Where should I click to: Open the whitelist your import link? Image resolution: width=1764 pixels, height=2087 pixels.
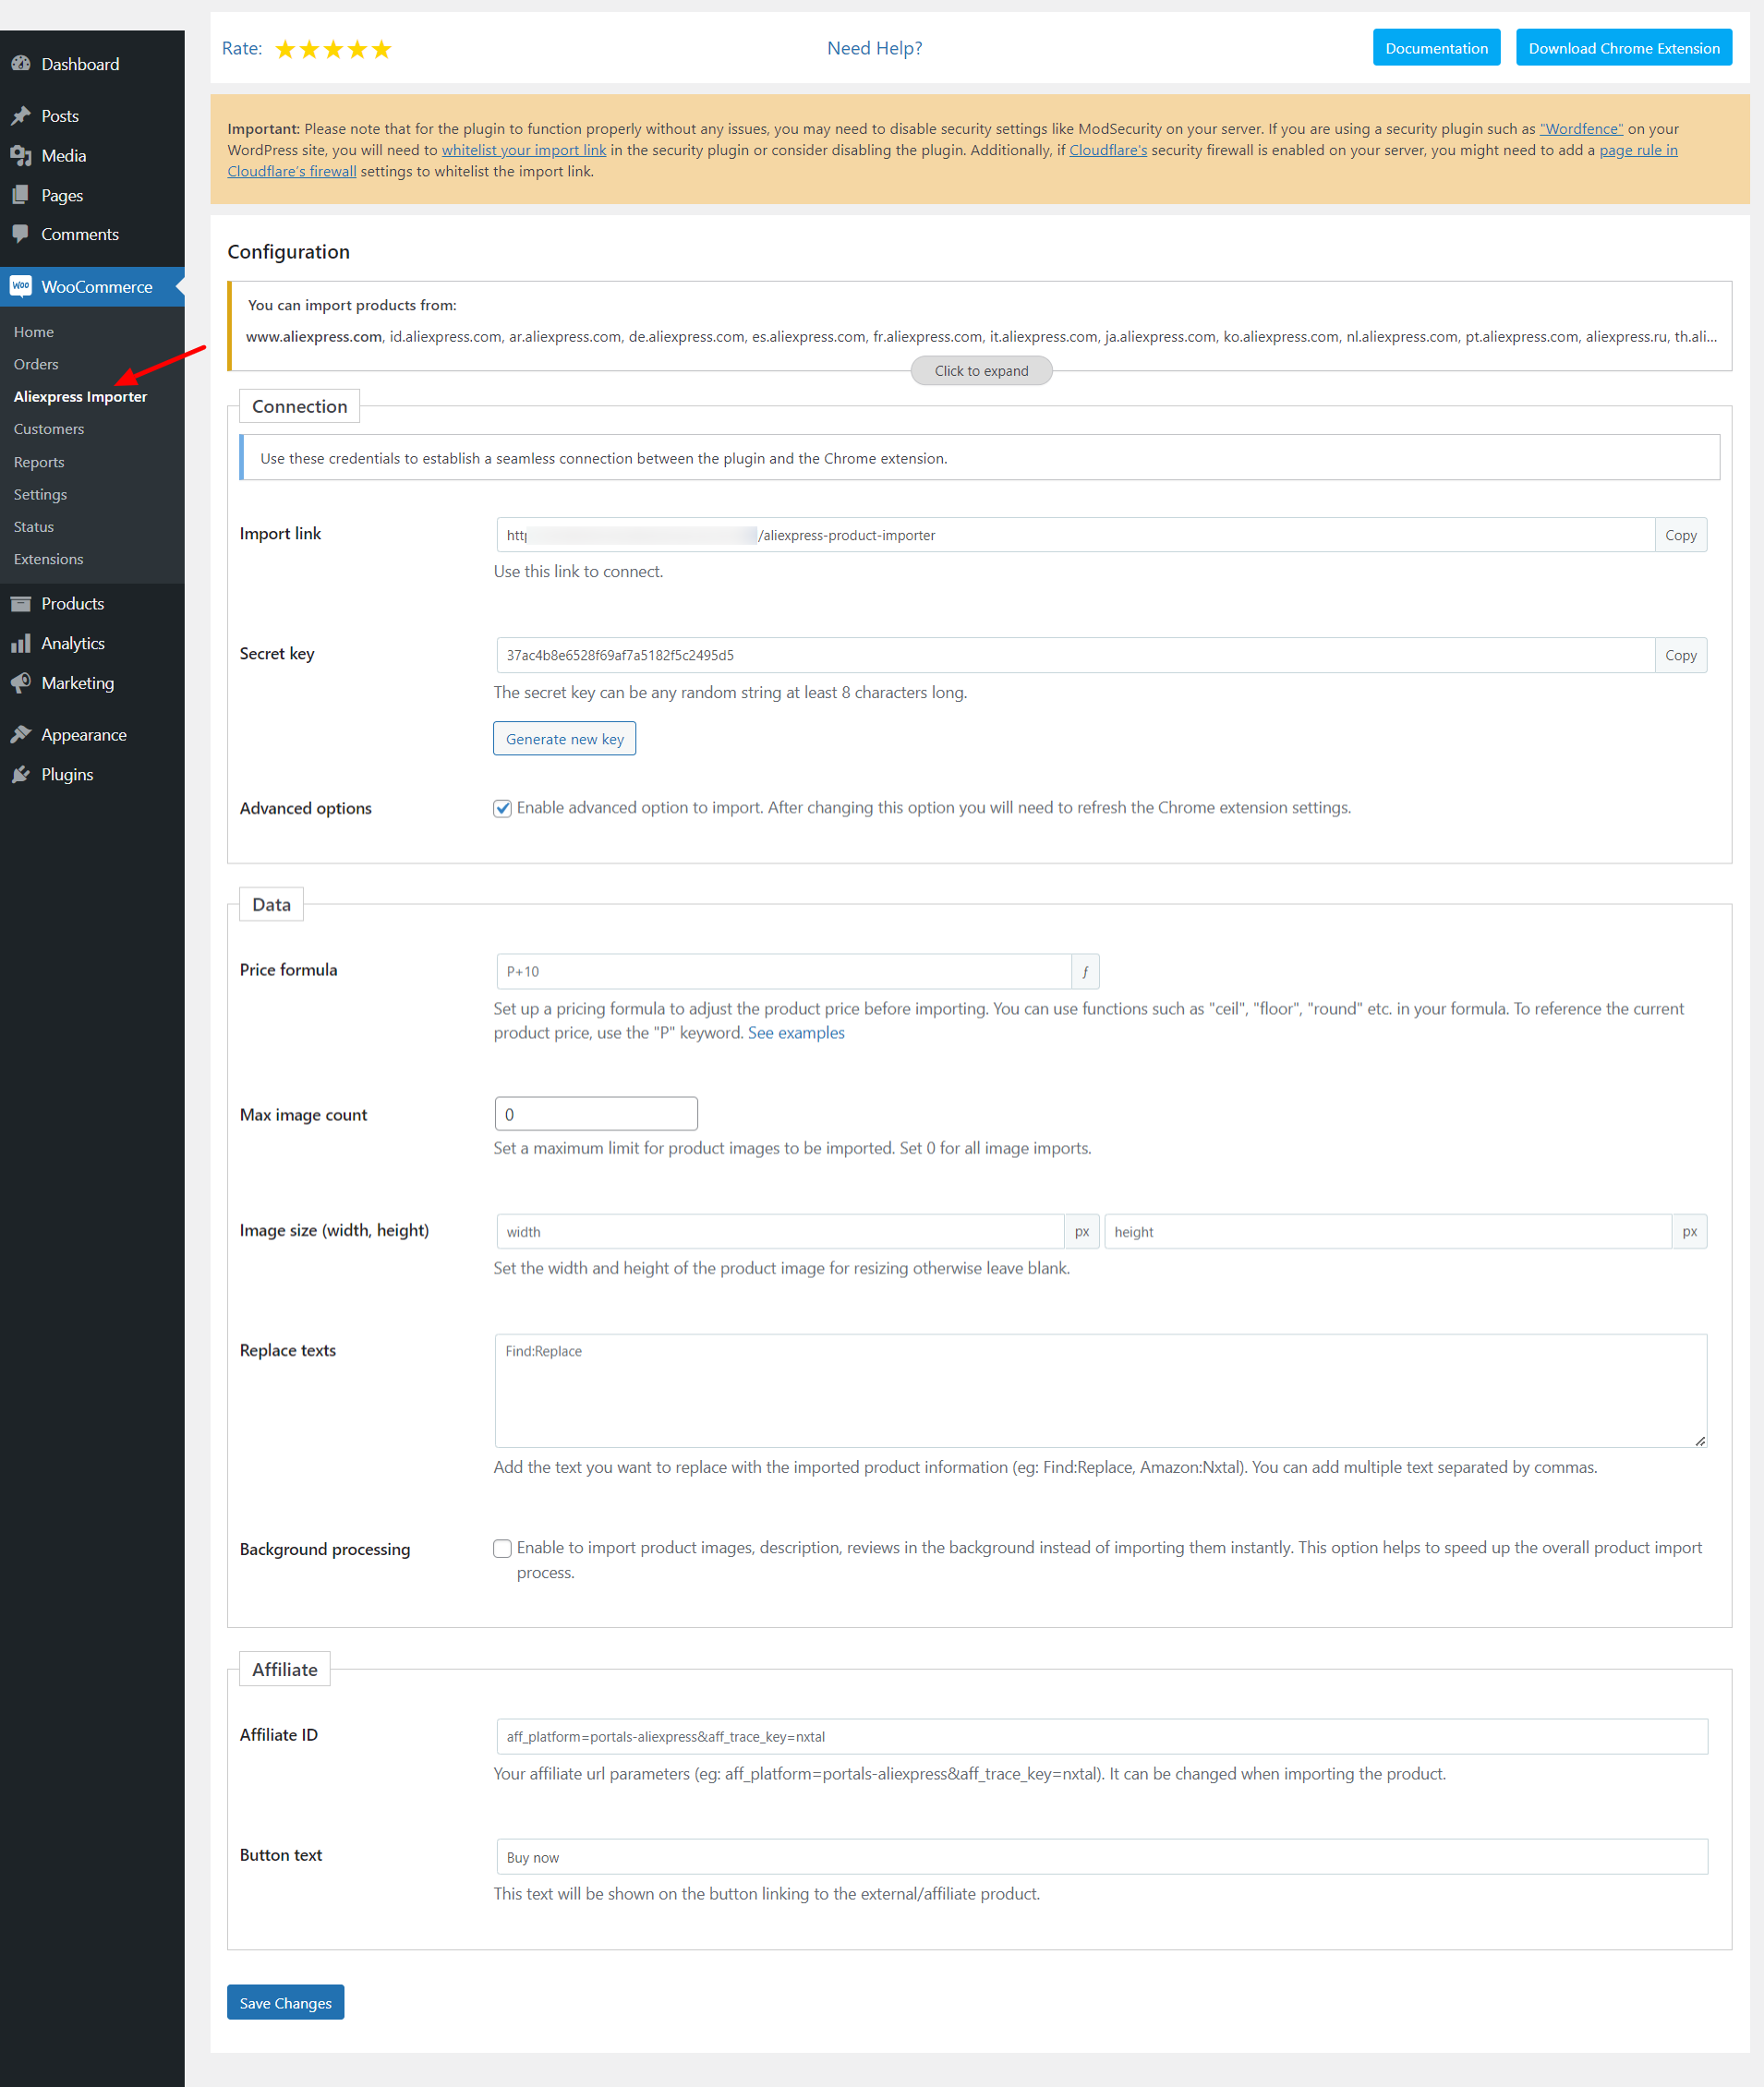tap(524, 150)
